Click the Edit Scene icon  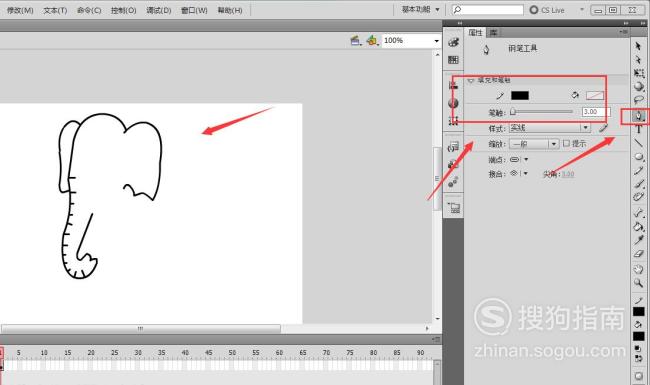point(356,40)
